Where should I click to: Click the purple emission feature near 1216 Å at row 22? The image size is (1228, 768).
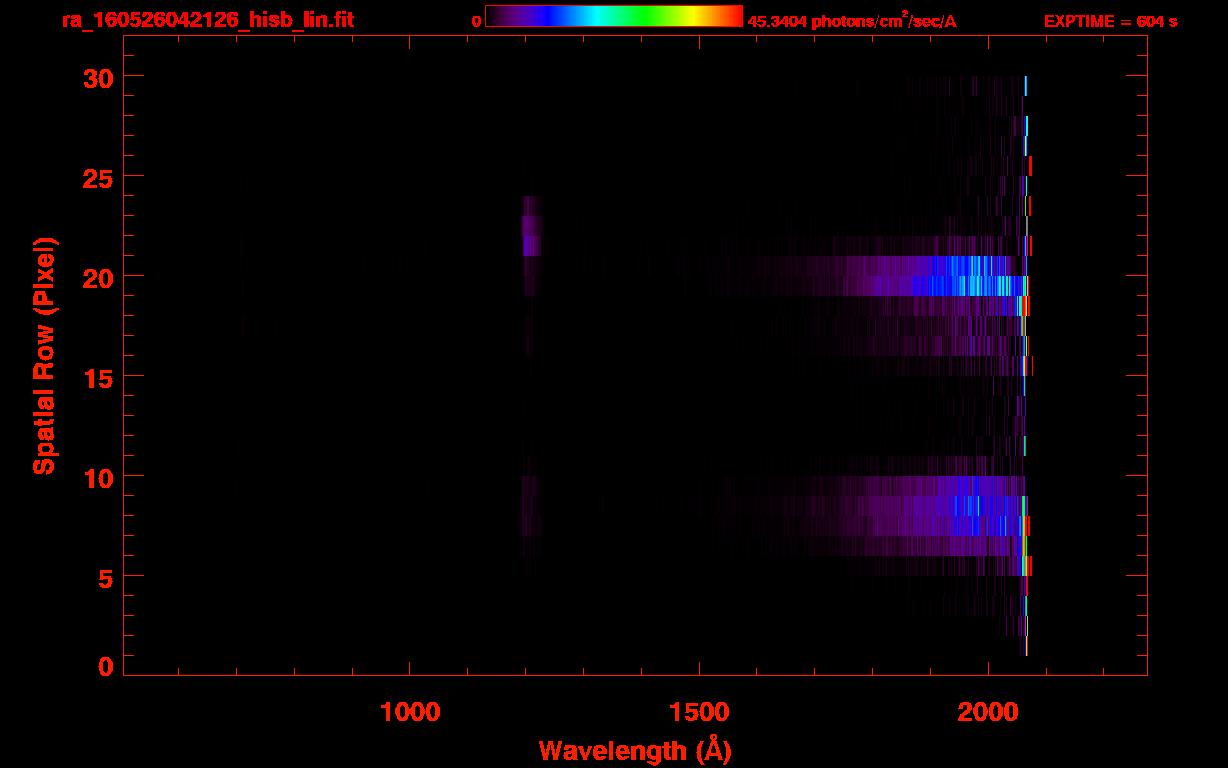click(531, 225)
